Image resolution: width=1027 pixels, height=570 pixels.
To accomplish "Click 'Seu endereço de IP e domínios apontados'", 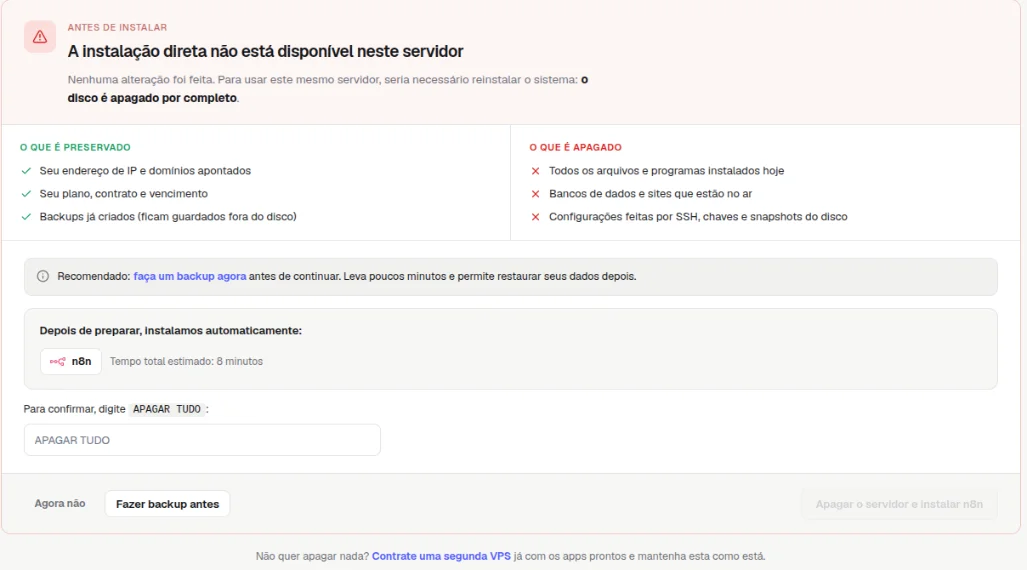I will coord(145,171).
